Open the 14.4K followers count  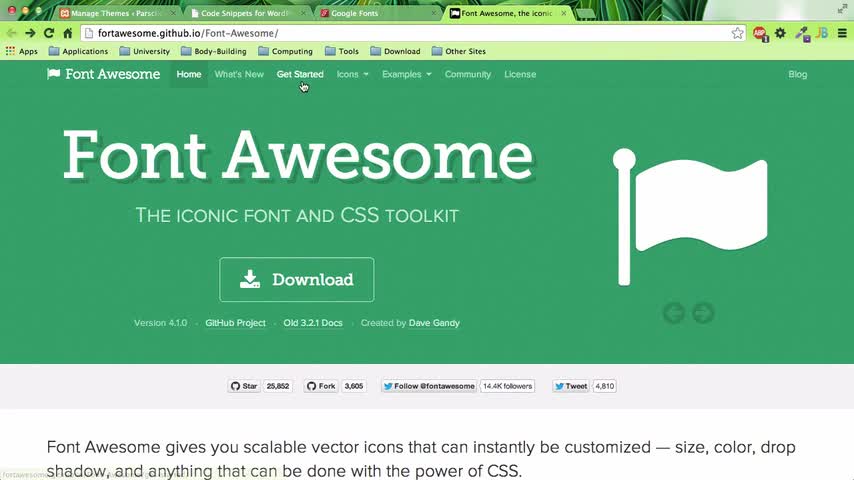508,386
